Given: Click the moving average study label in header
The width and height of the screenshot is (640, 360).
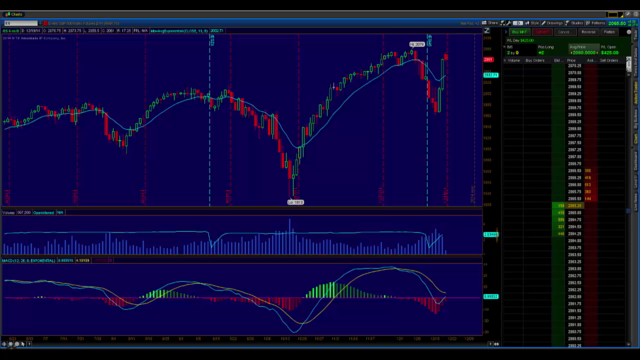Looking at the screenshot, I should [180, 31].
